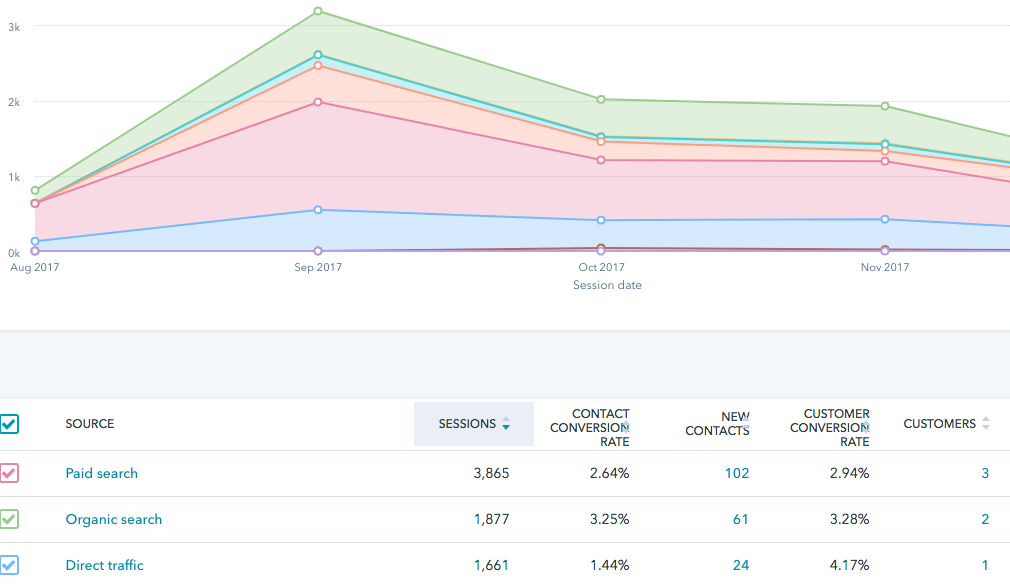
Task: Click the 4.17% customer conversion rate
Action: coord(850,565)
